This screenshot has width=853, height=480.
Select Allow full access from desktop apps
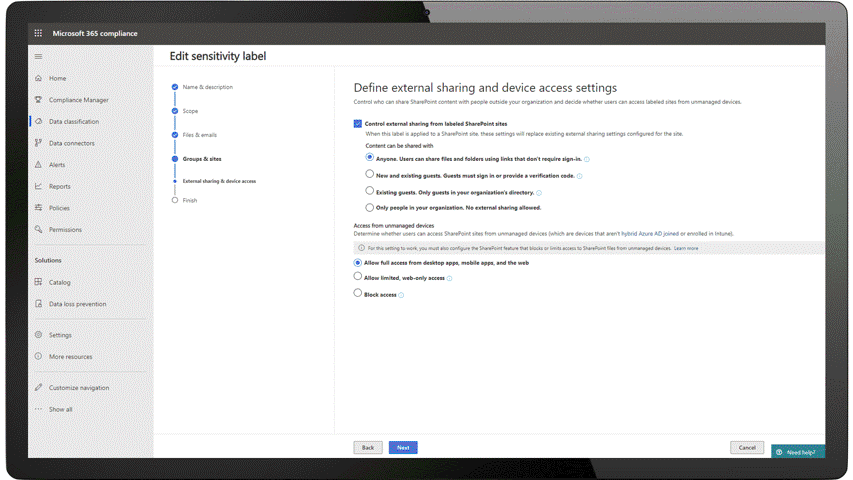pos(357,262)
